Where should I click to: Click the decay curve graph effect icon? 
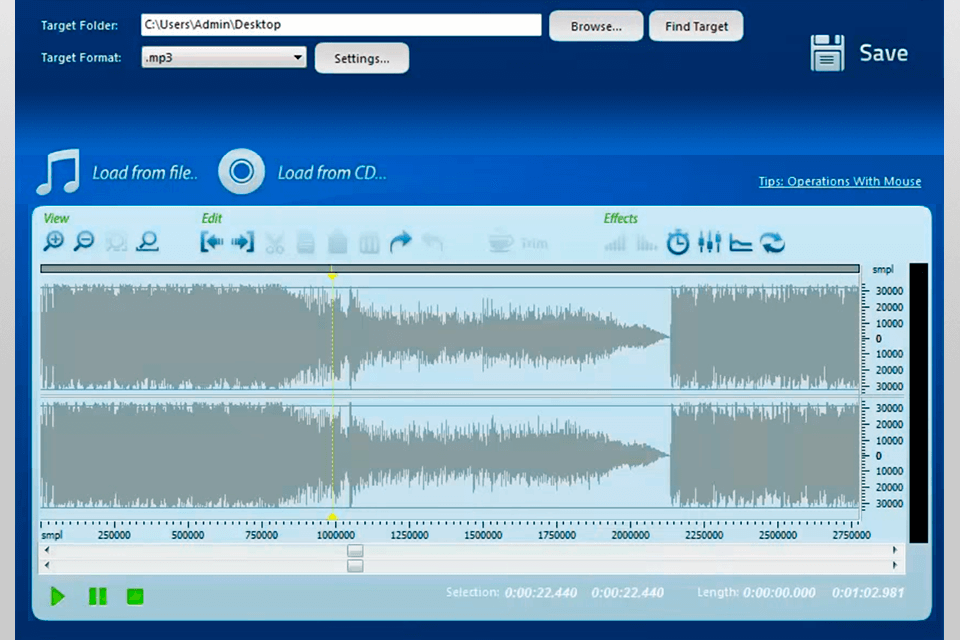[x=741, y=243]
